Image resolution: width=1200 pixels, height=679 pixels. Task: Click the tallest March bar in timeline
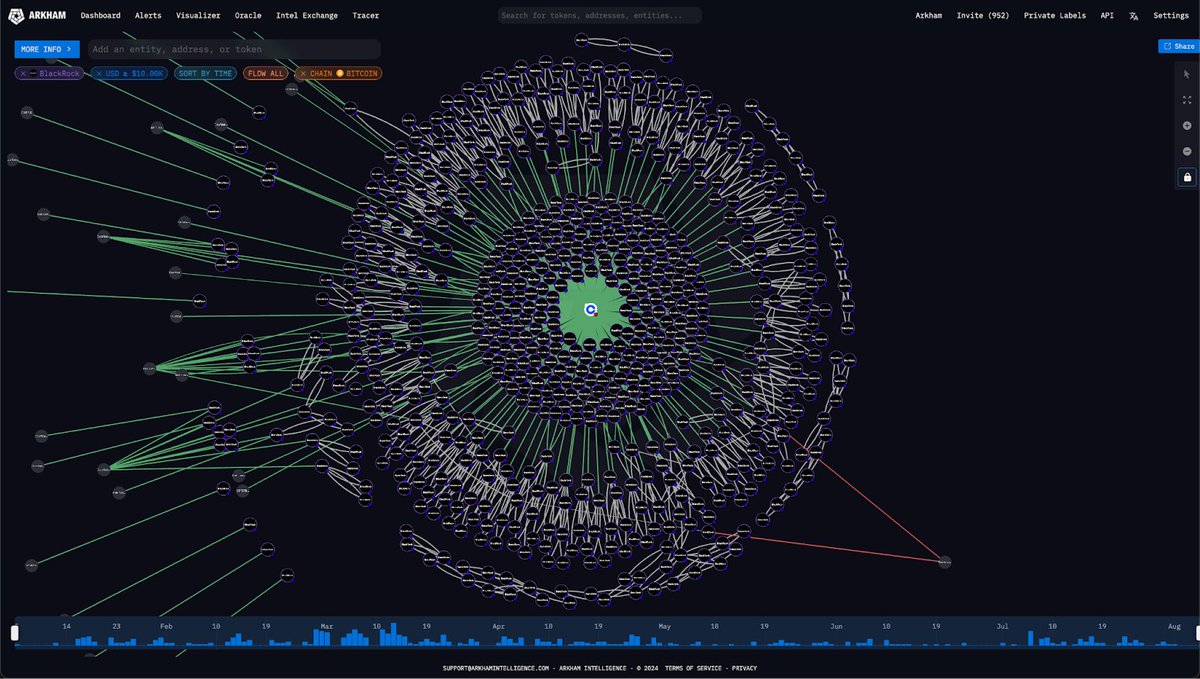tap(394, 634)
